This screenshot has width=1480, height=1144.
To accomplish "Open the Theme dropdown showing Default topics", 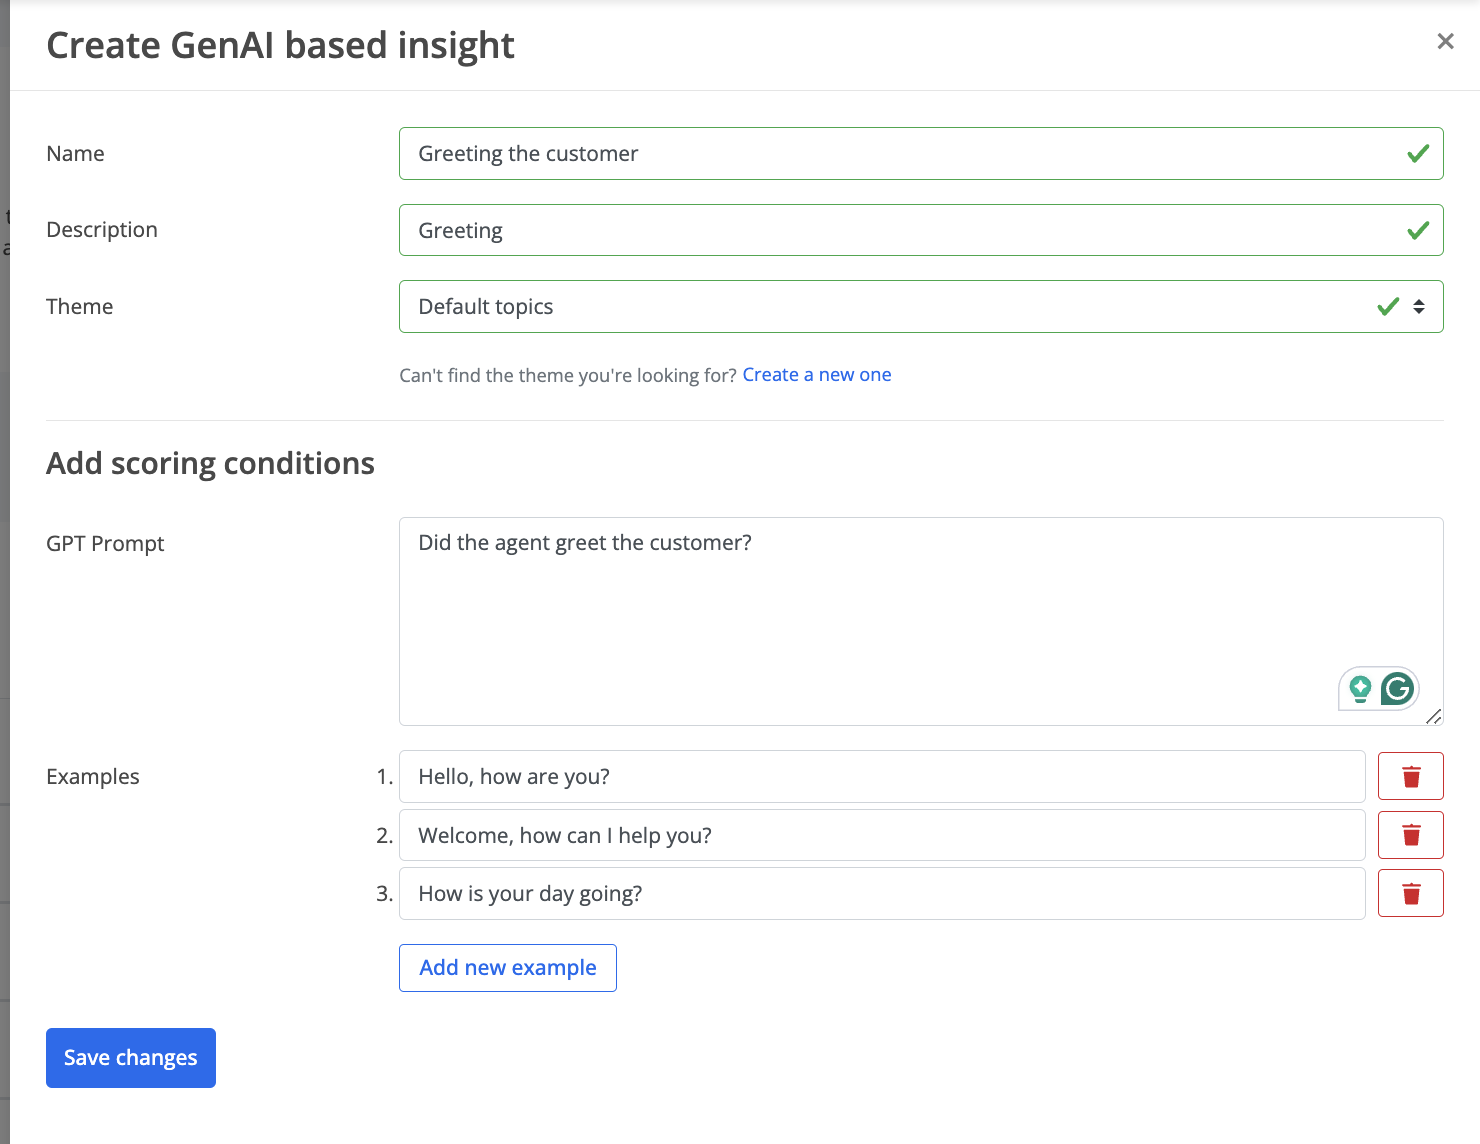I will pyautogui.click(x=921, y=306).
